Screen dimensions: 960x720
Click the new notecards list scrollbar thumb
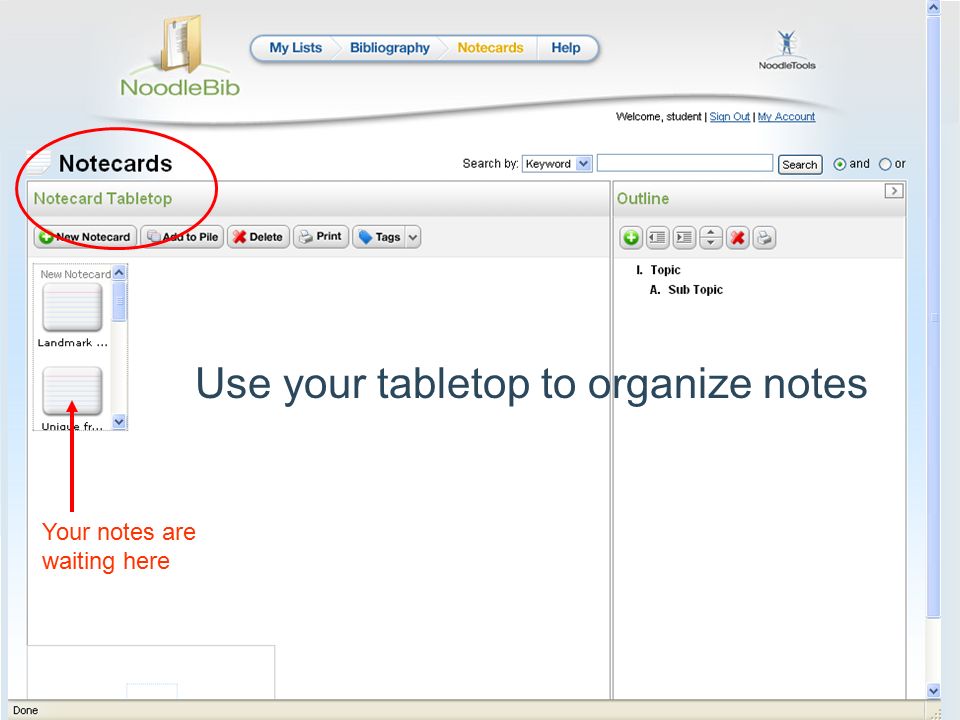(119, 301)
